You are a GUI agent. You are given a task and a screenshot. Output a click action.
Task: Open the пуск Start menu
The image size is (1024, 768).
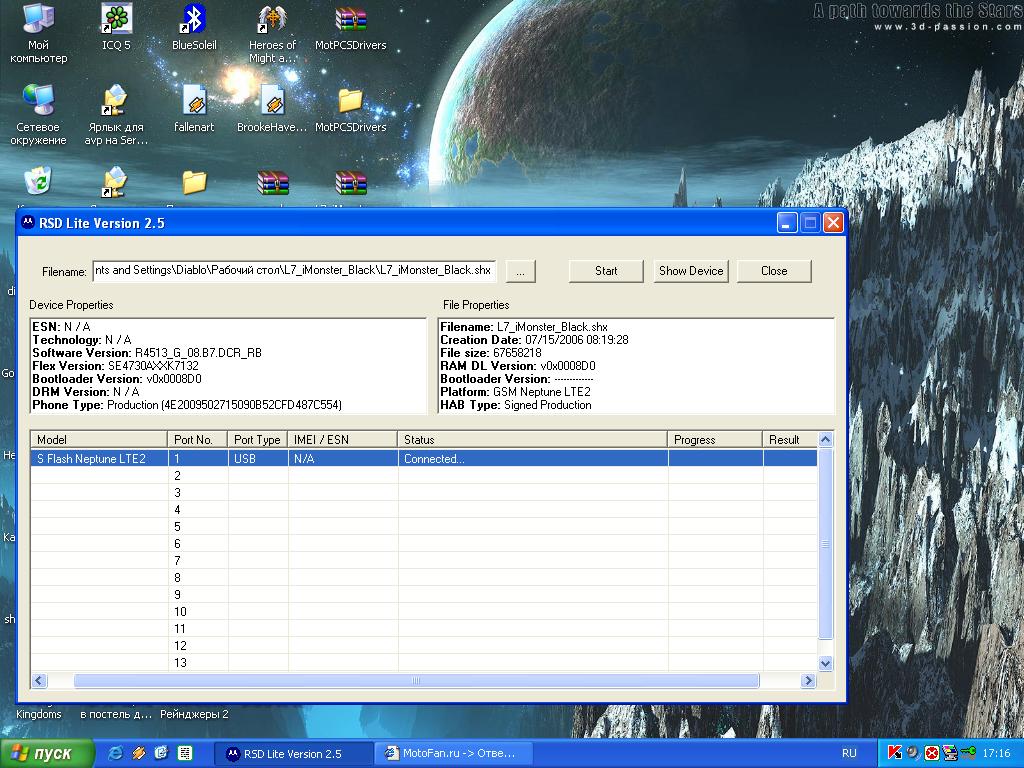tap(46, 753)
